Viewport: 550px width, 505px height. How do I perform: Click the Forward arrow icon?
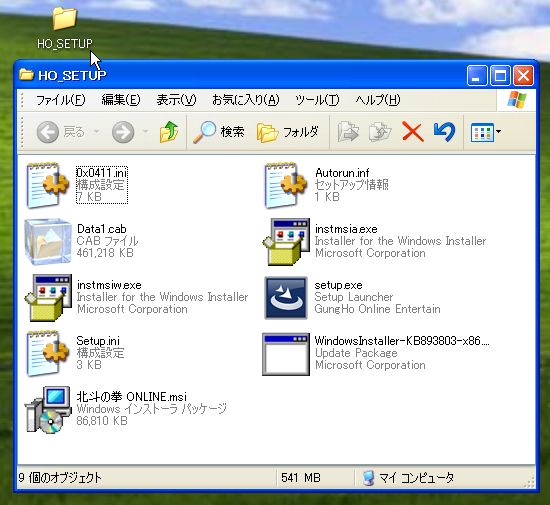(x=123, y=132)
